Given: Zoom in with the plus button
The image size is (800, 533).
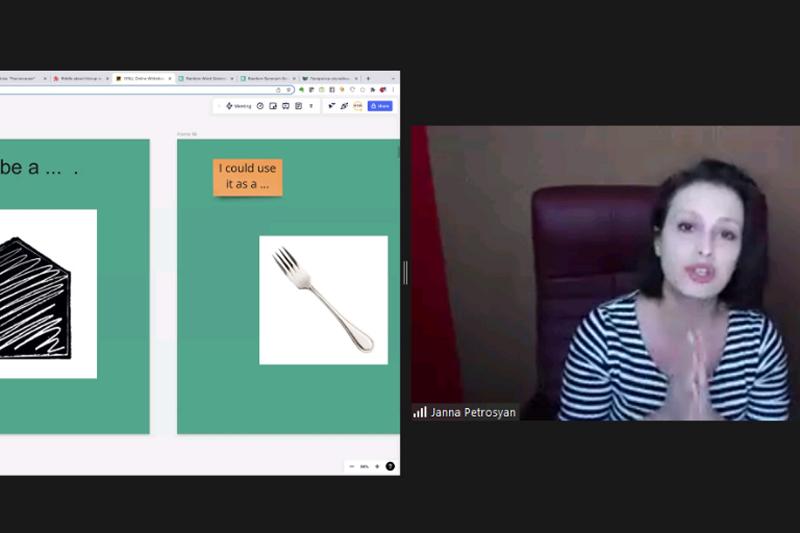Looking at the screenshot, I should click(x=377, y=466).
